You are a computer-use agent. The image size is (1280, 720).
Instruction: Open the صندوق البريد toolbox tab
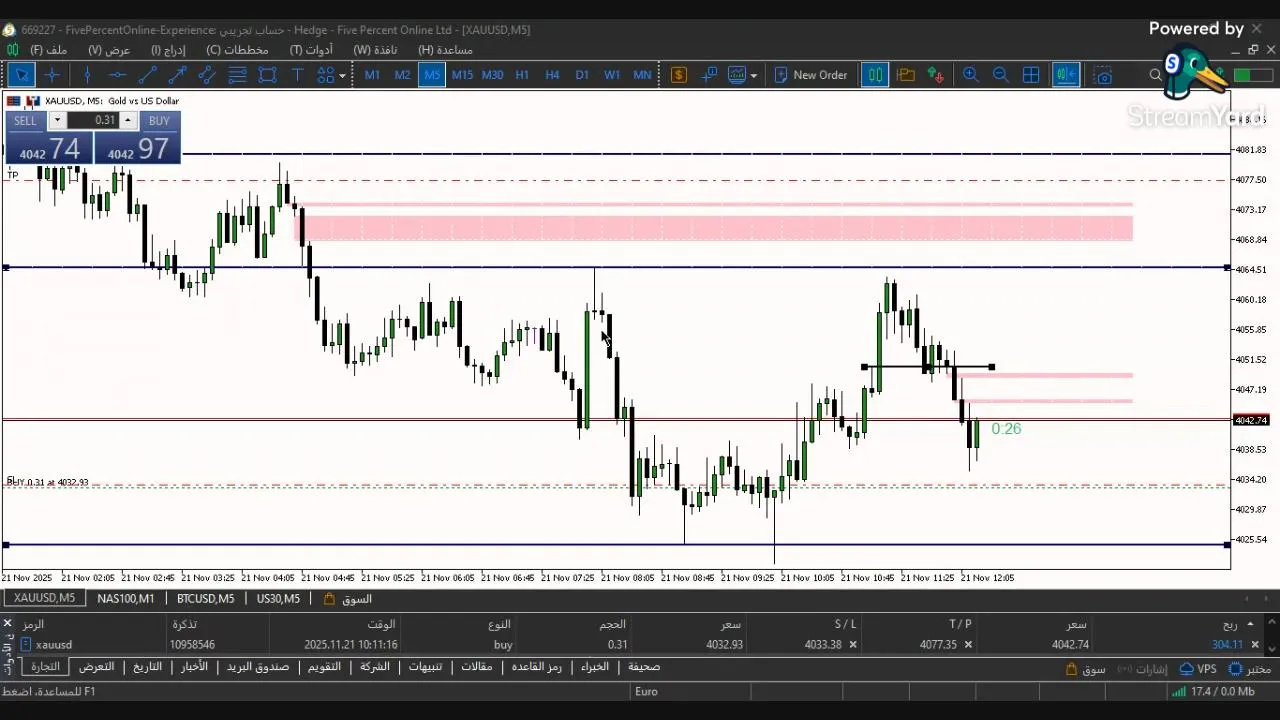[258, 667]
